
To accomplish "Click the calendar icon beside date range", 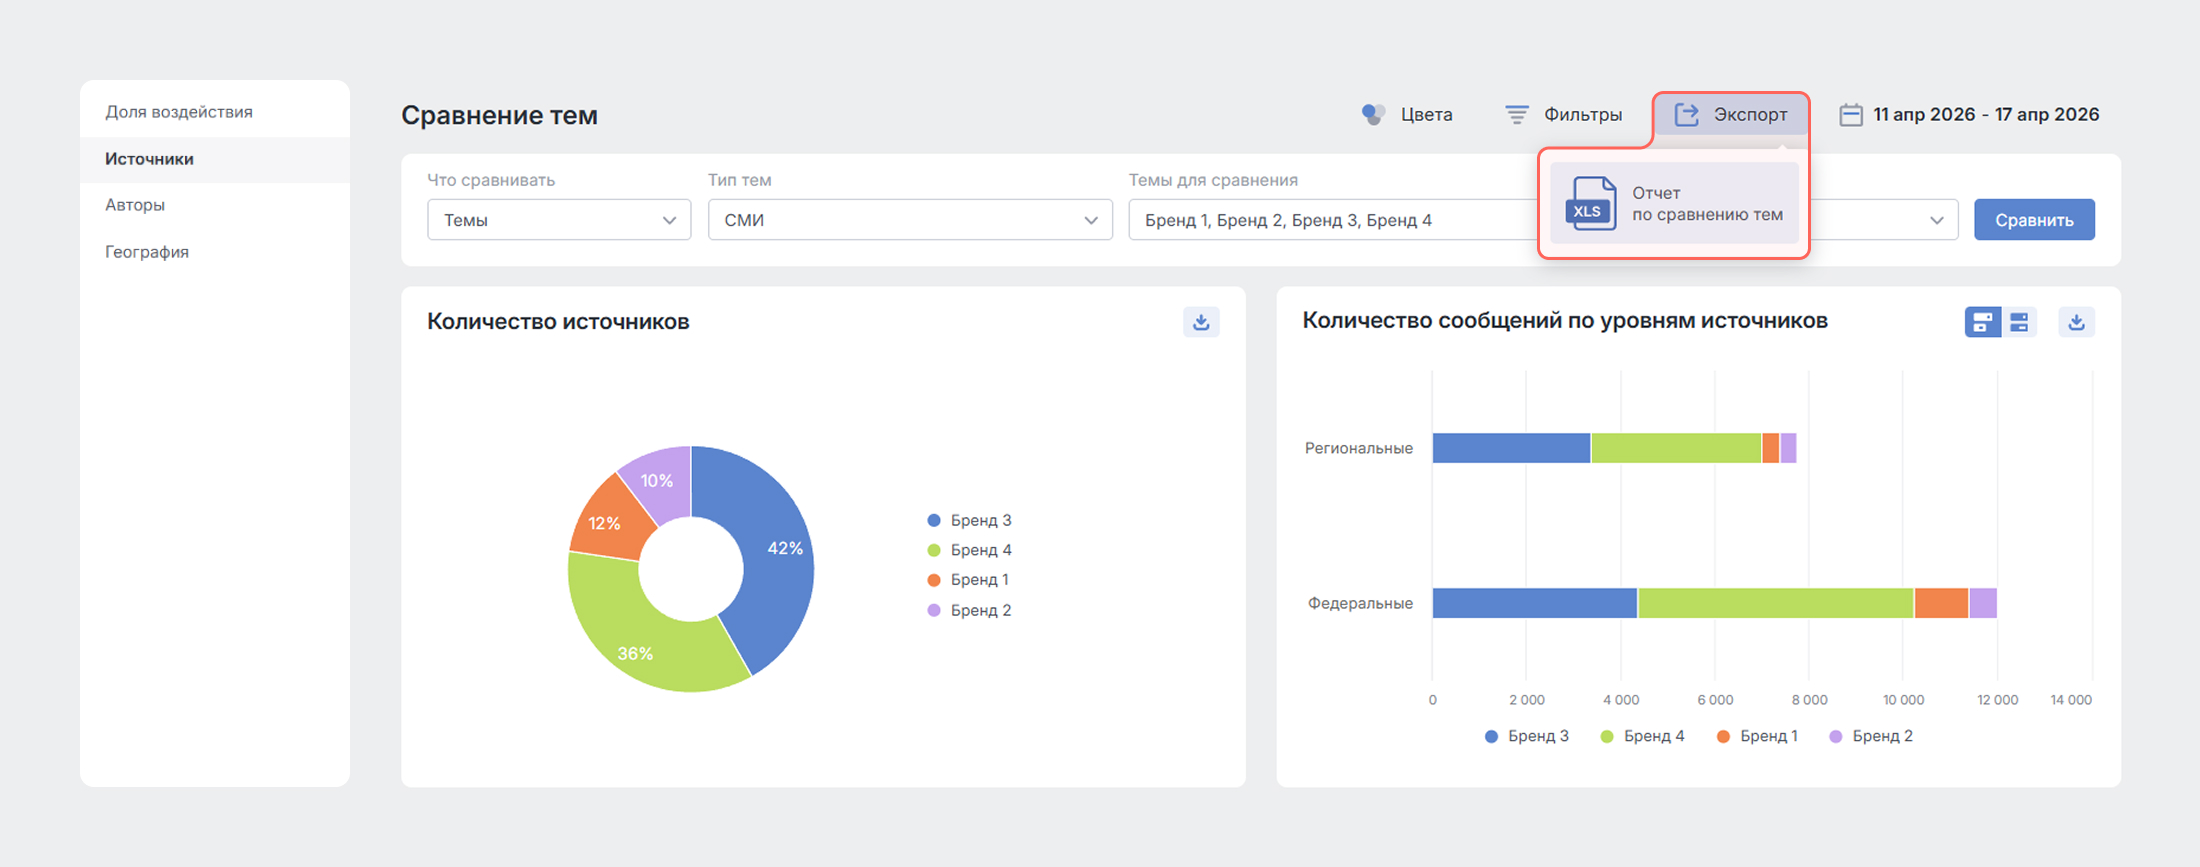I will 1850,115.
